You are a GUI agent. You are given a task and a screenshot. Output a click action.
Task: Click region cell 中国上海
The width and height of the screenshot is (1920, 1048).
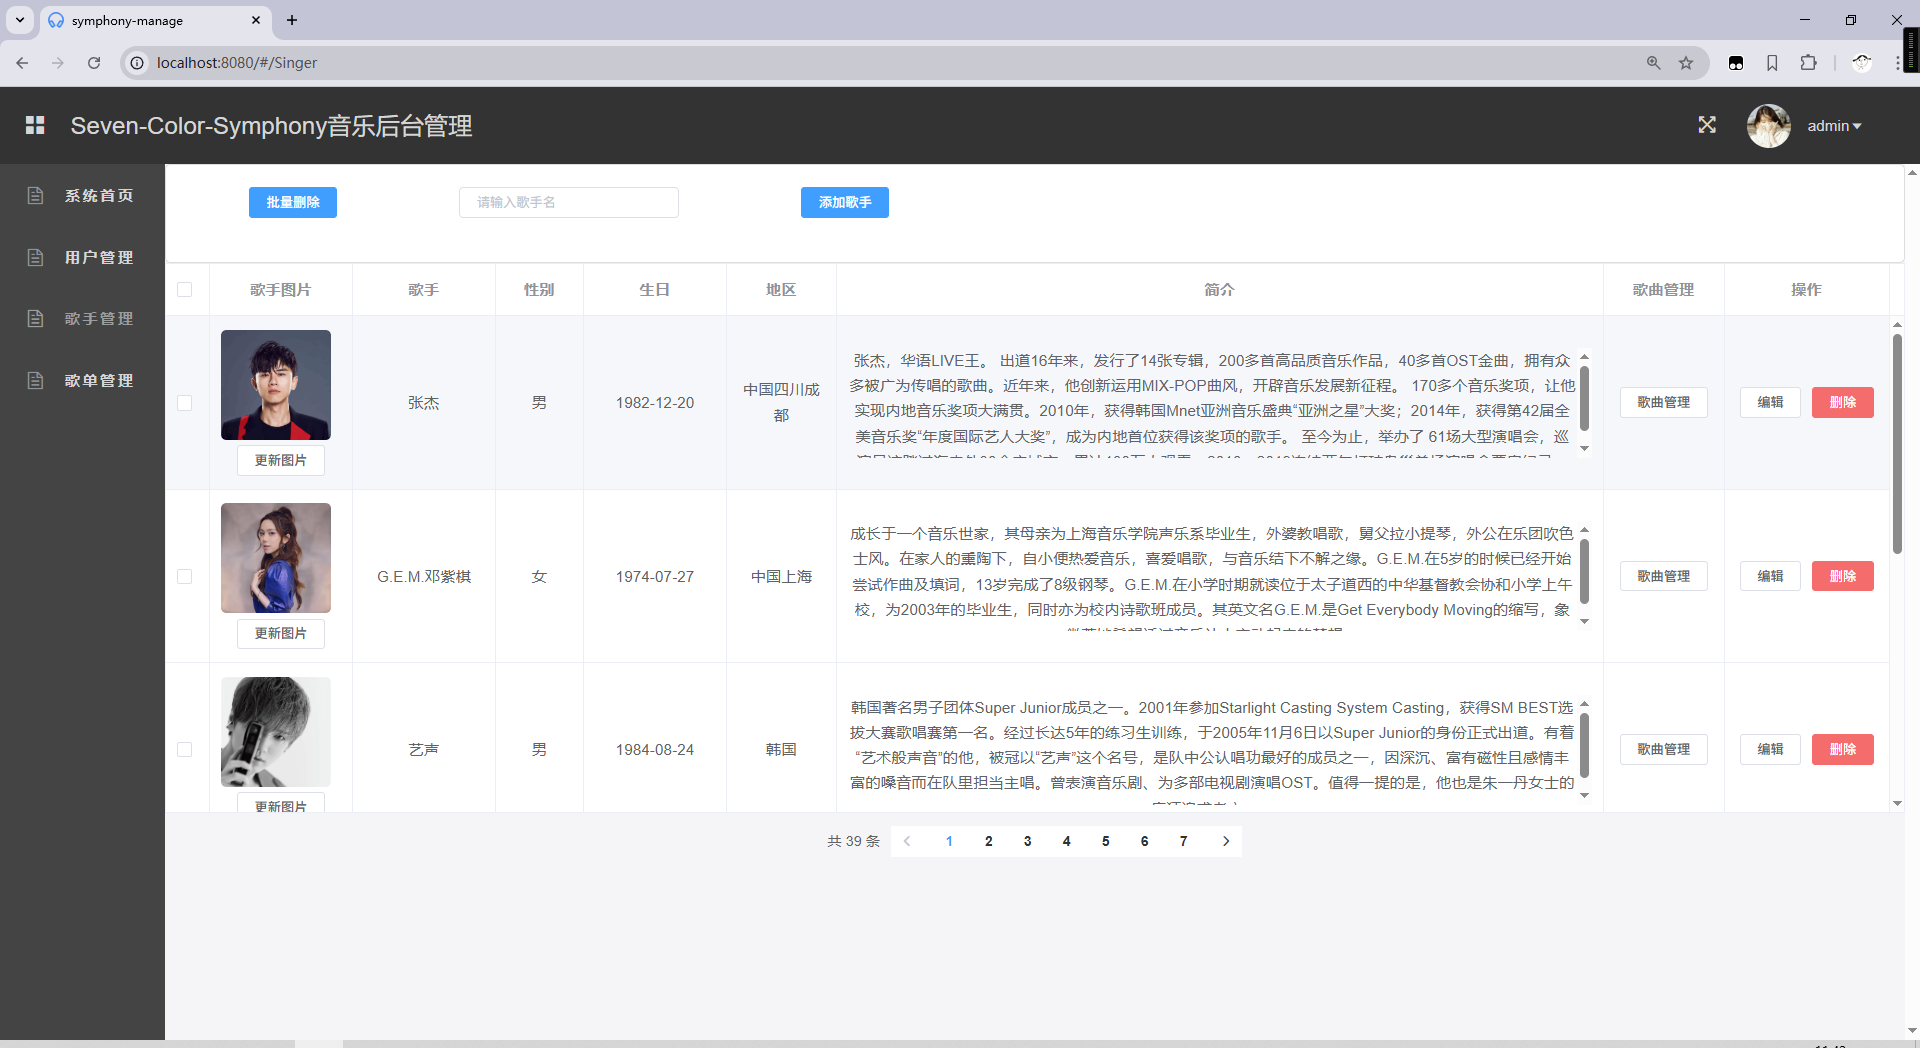point(782,577)
